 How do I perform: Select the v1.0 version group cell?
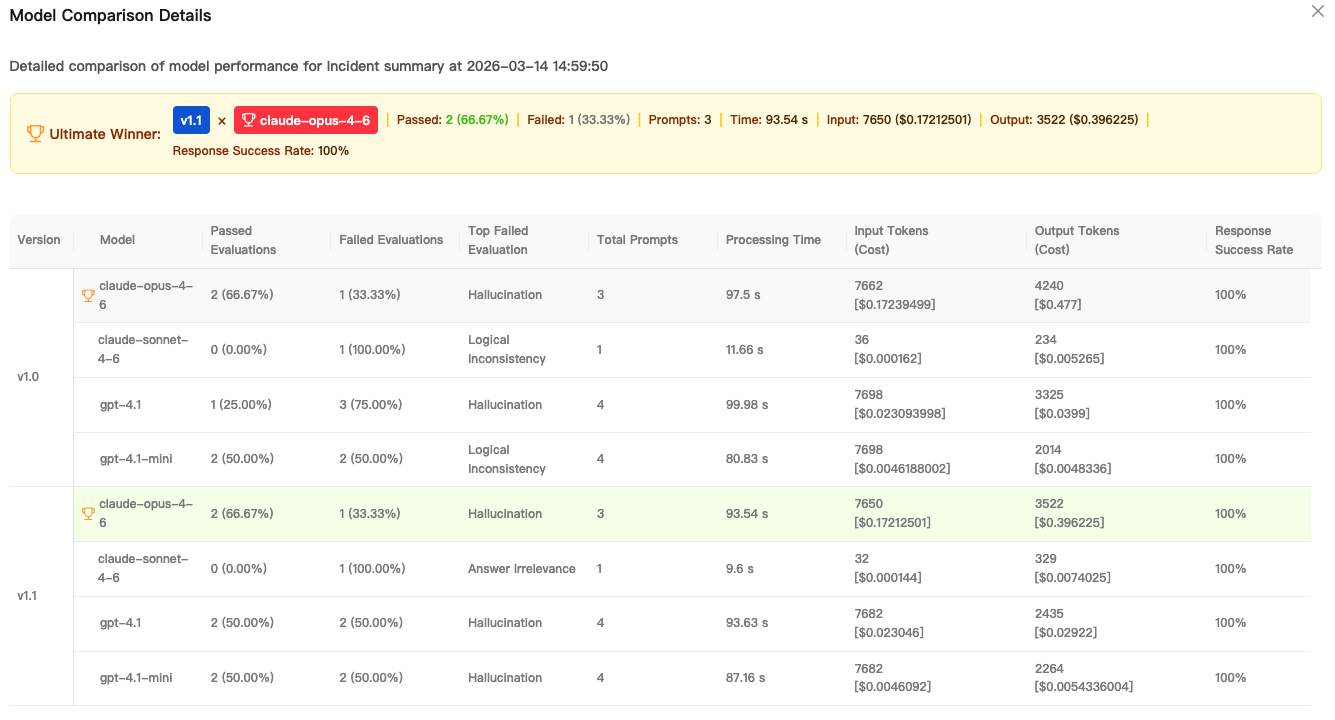(x=29, y=377)
